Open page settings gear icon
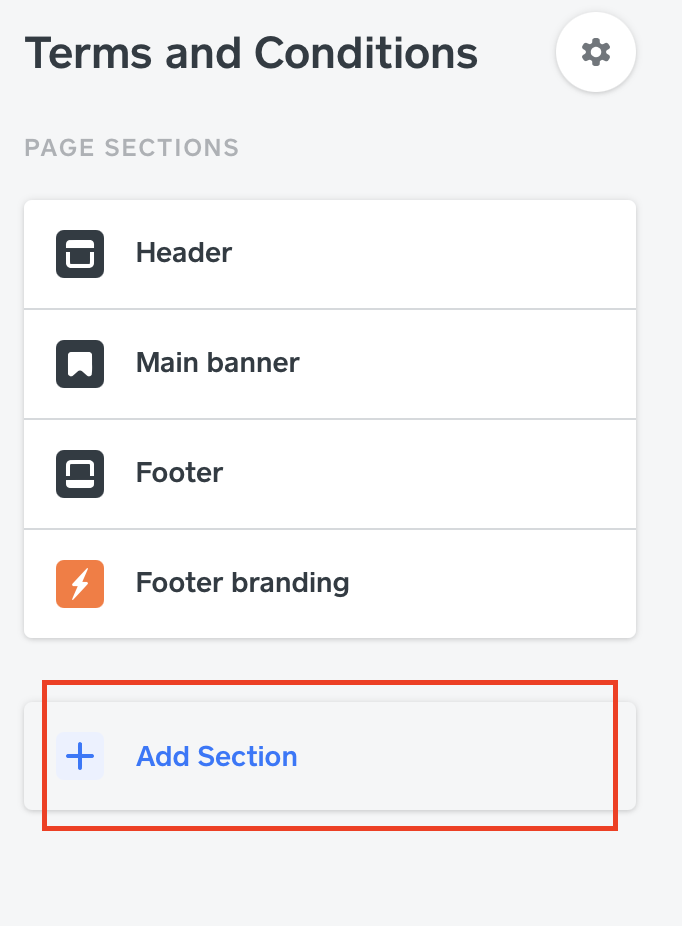 596,52
